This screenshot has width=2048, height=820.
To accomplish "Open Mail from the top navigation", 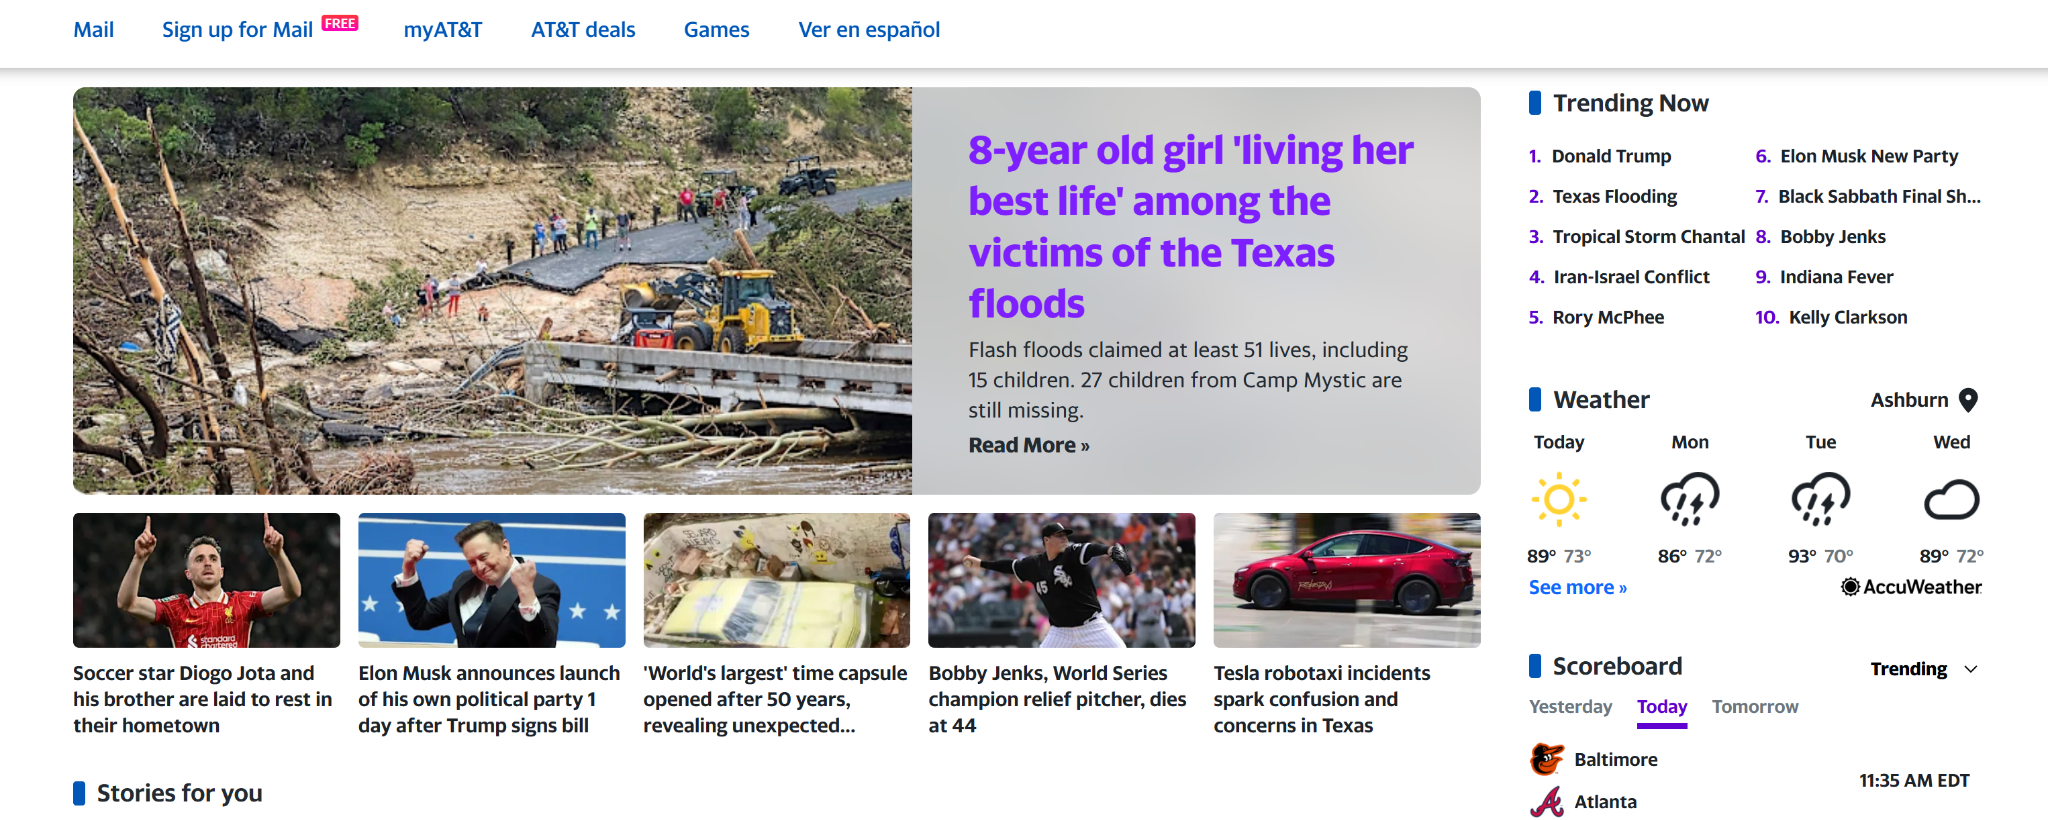I will [94, 30].
